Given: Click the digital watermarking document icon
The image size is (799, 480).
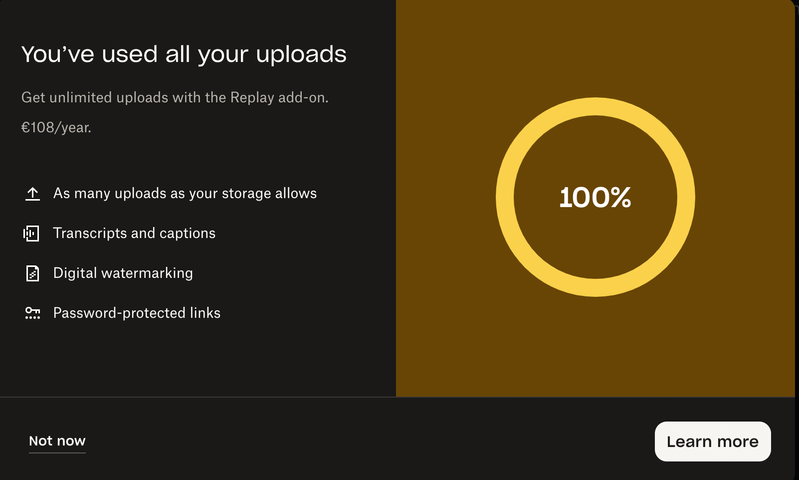Looking at the screenshot, I should click(x=32, y=273).
